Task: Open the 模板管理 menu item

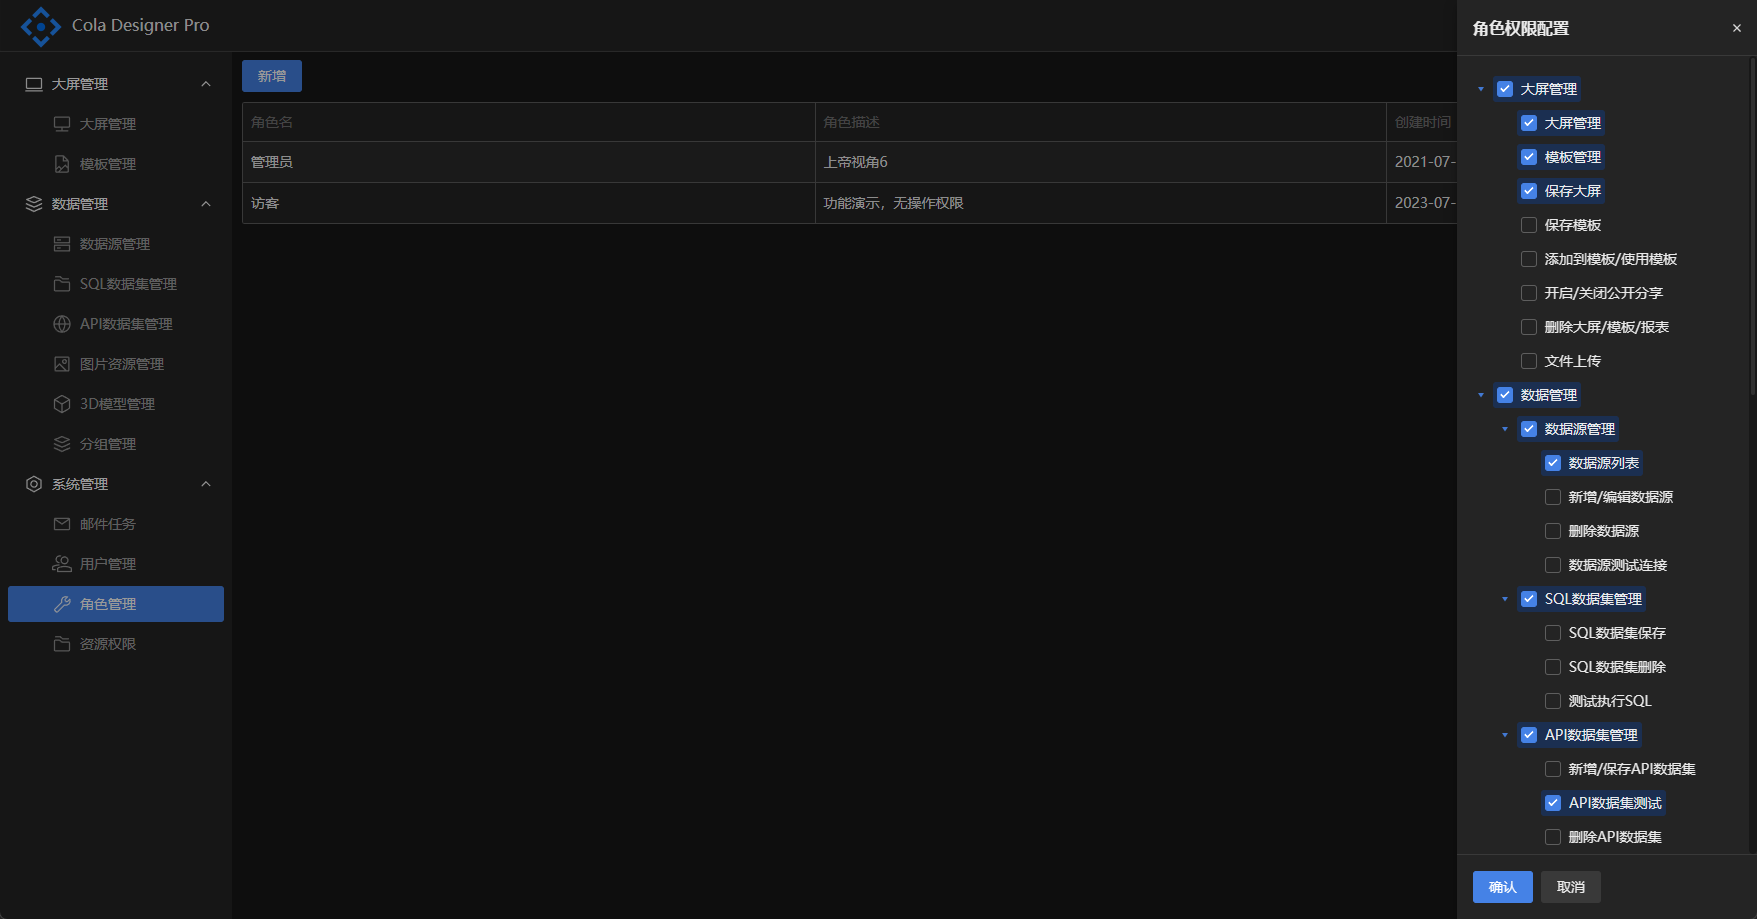Action: coord(108,164)
